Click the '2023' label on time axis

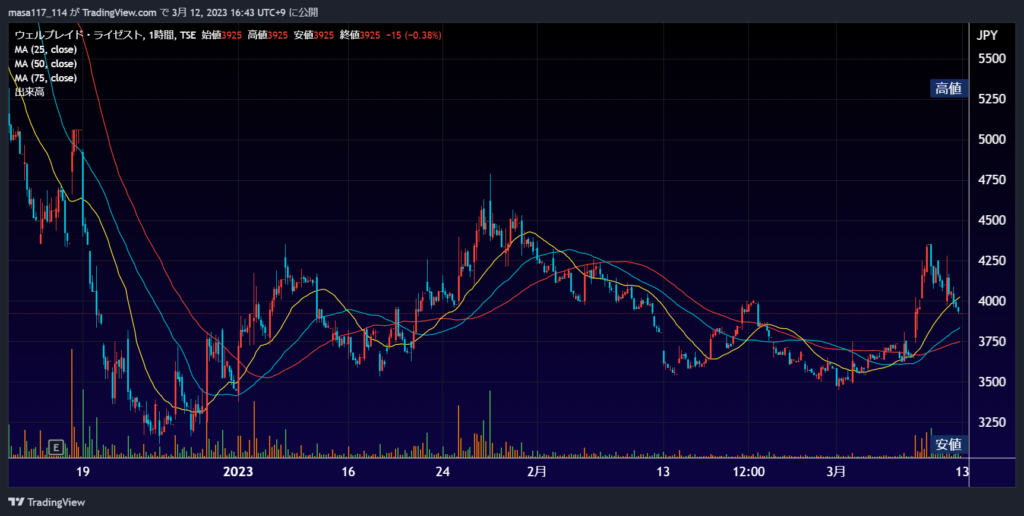click(239, 472)
